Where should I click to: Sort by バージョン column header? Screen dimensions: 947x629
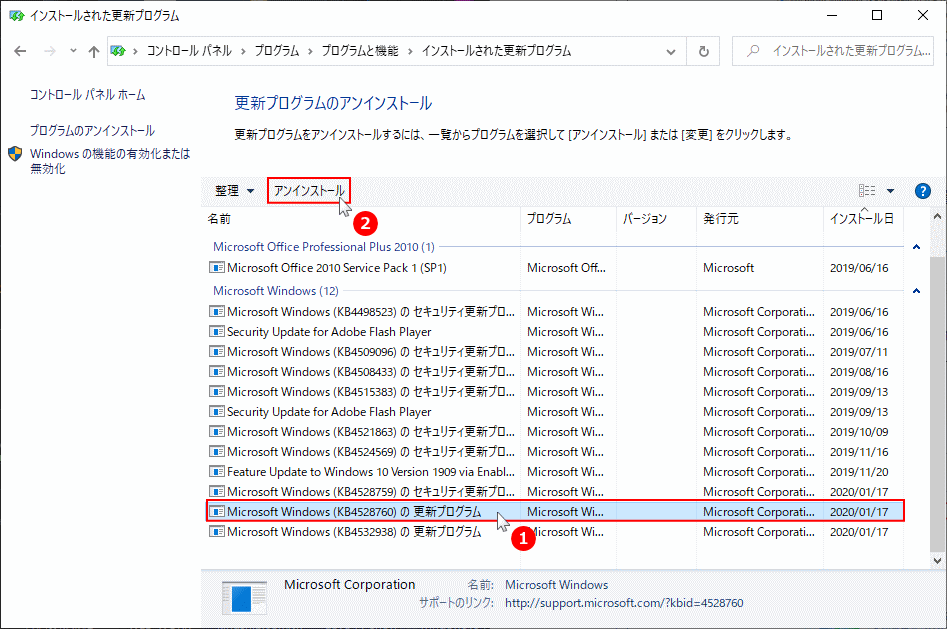(x=656, y=219)
